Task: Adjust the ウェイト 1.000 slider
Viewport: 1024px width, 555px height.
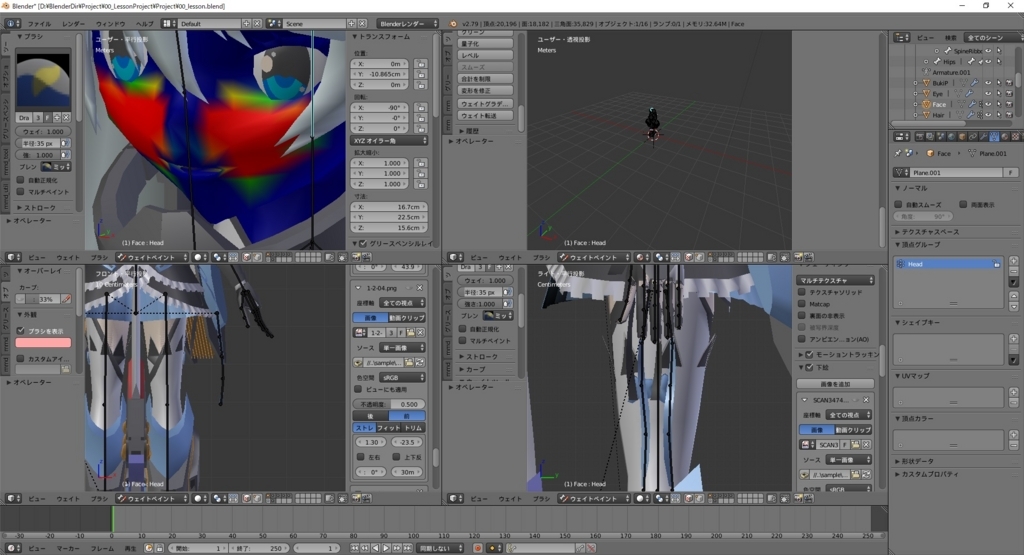Action: (x=43, y=131)
